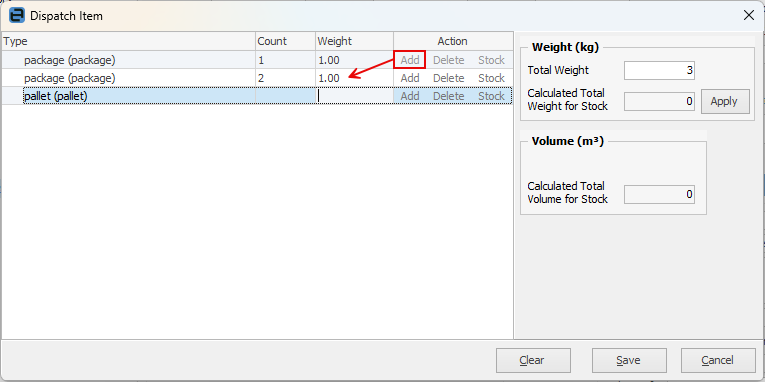The width and height of the screenshot is (765, 382).
Task: Click the Type column header
Action: click(x=129, y=41)
